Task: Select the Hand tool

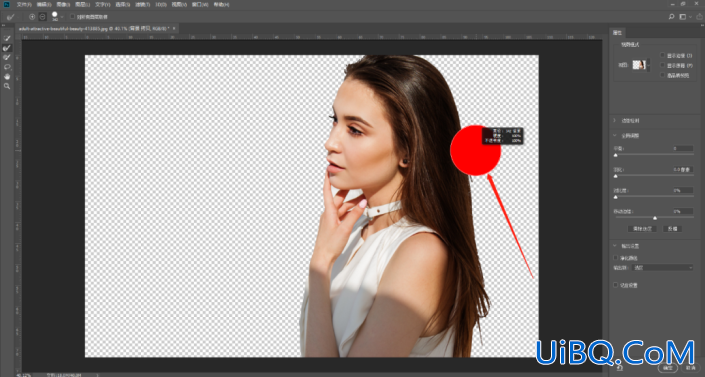Action: tap(7, 76)
